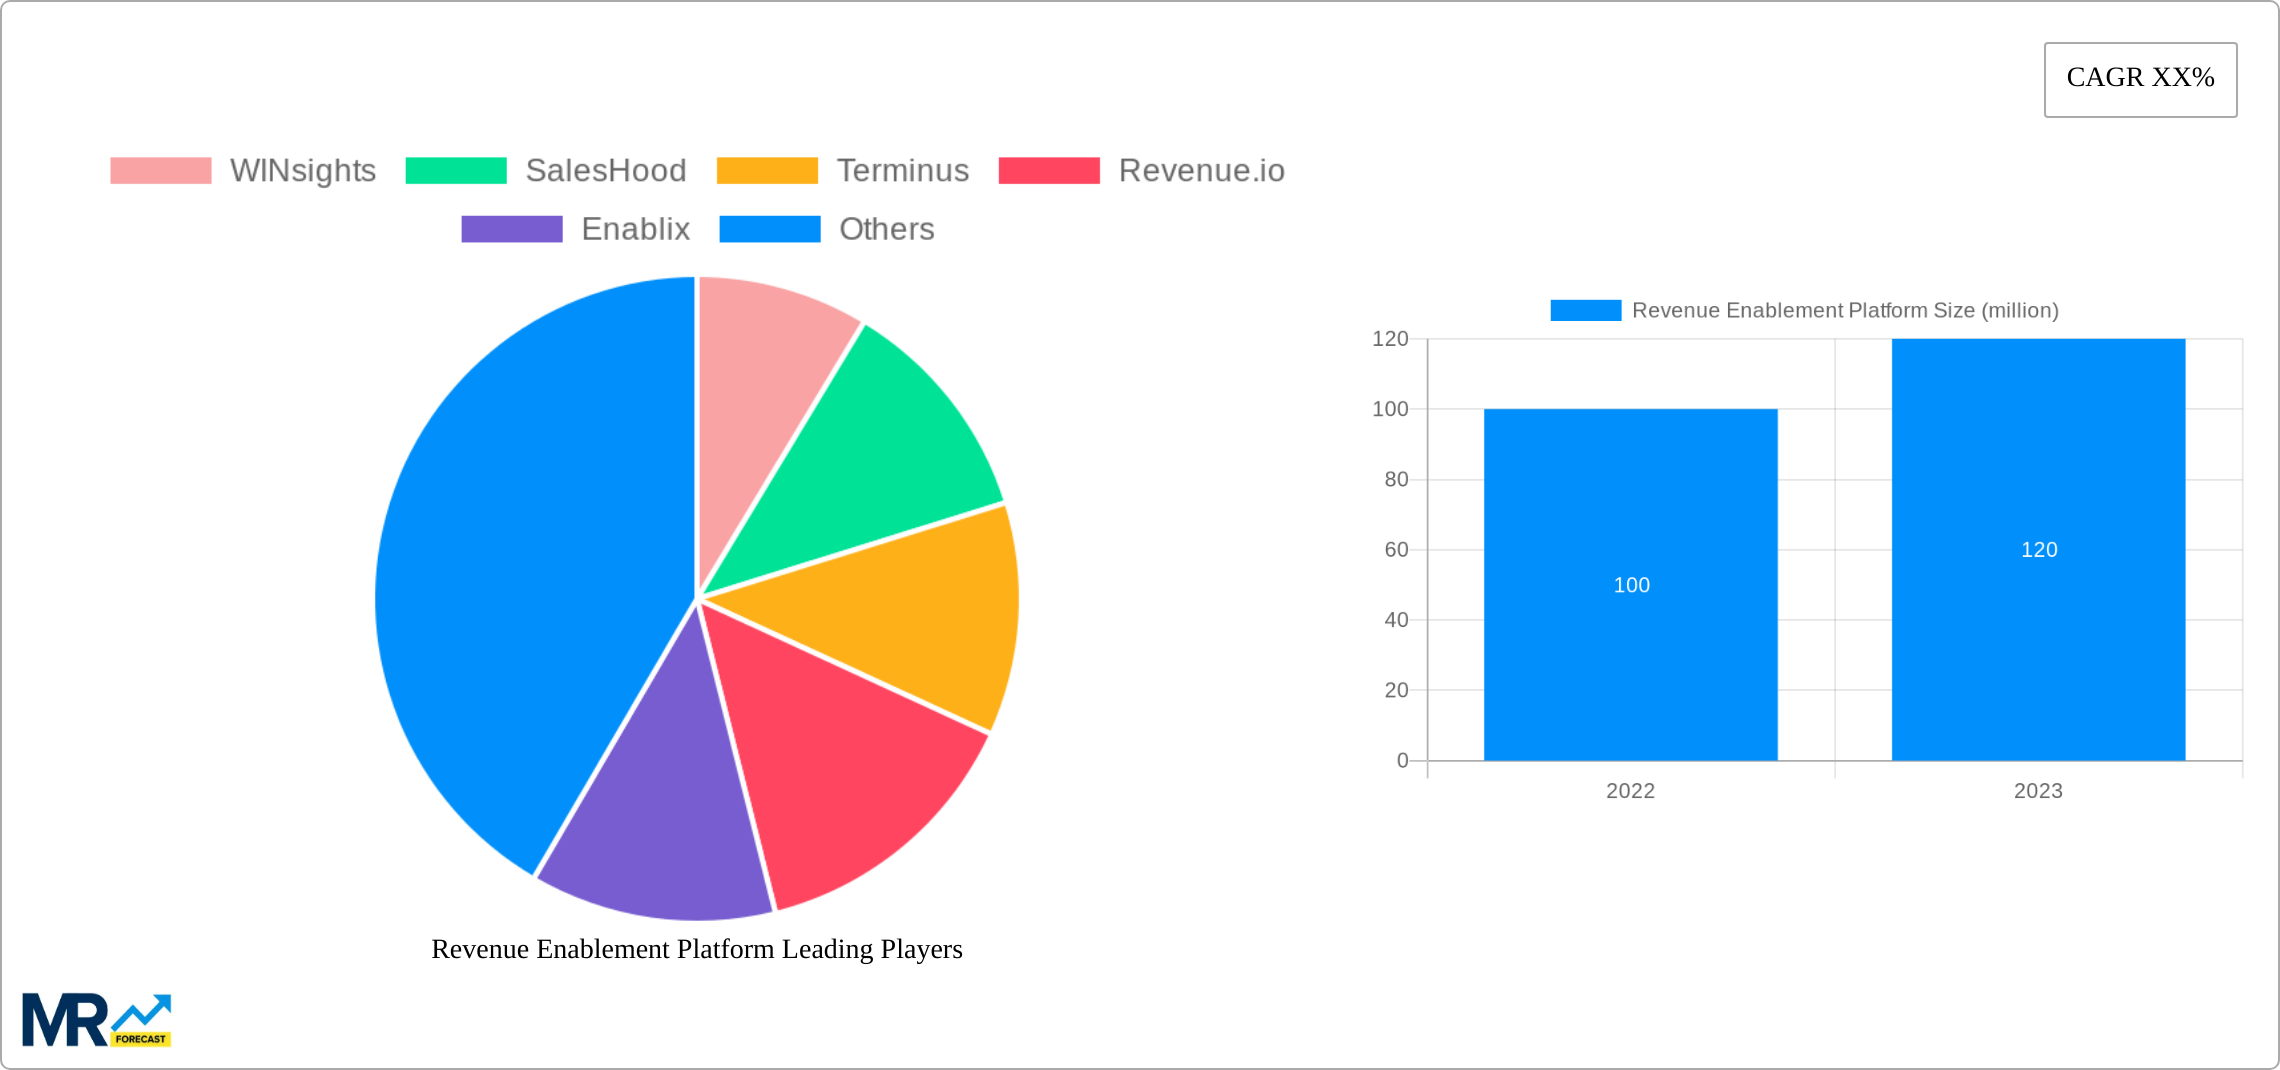Screen dimensions: 2280x1070
Task: Click the WINsights pink legend swatch
Action: point(160,170)
